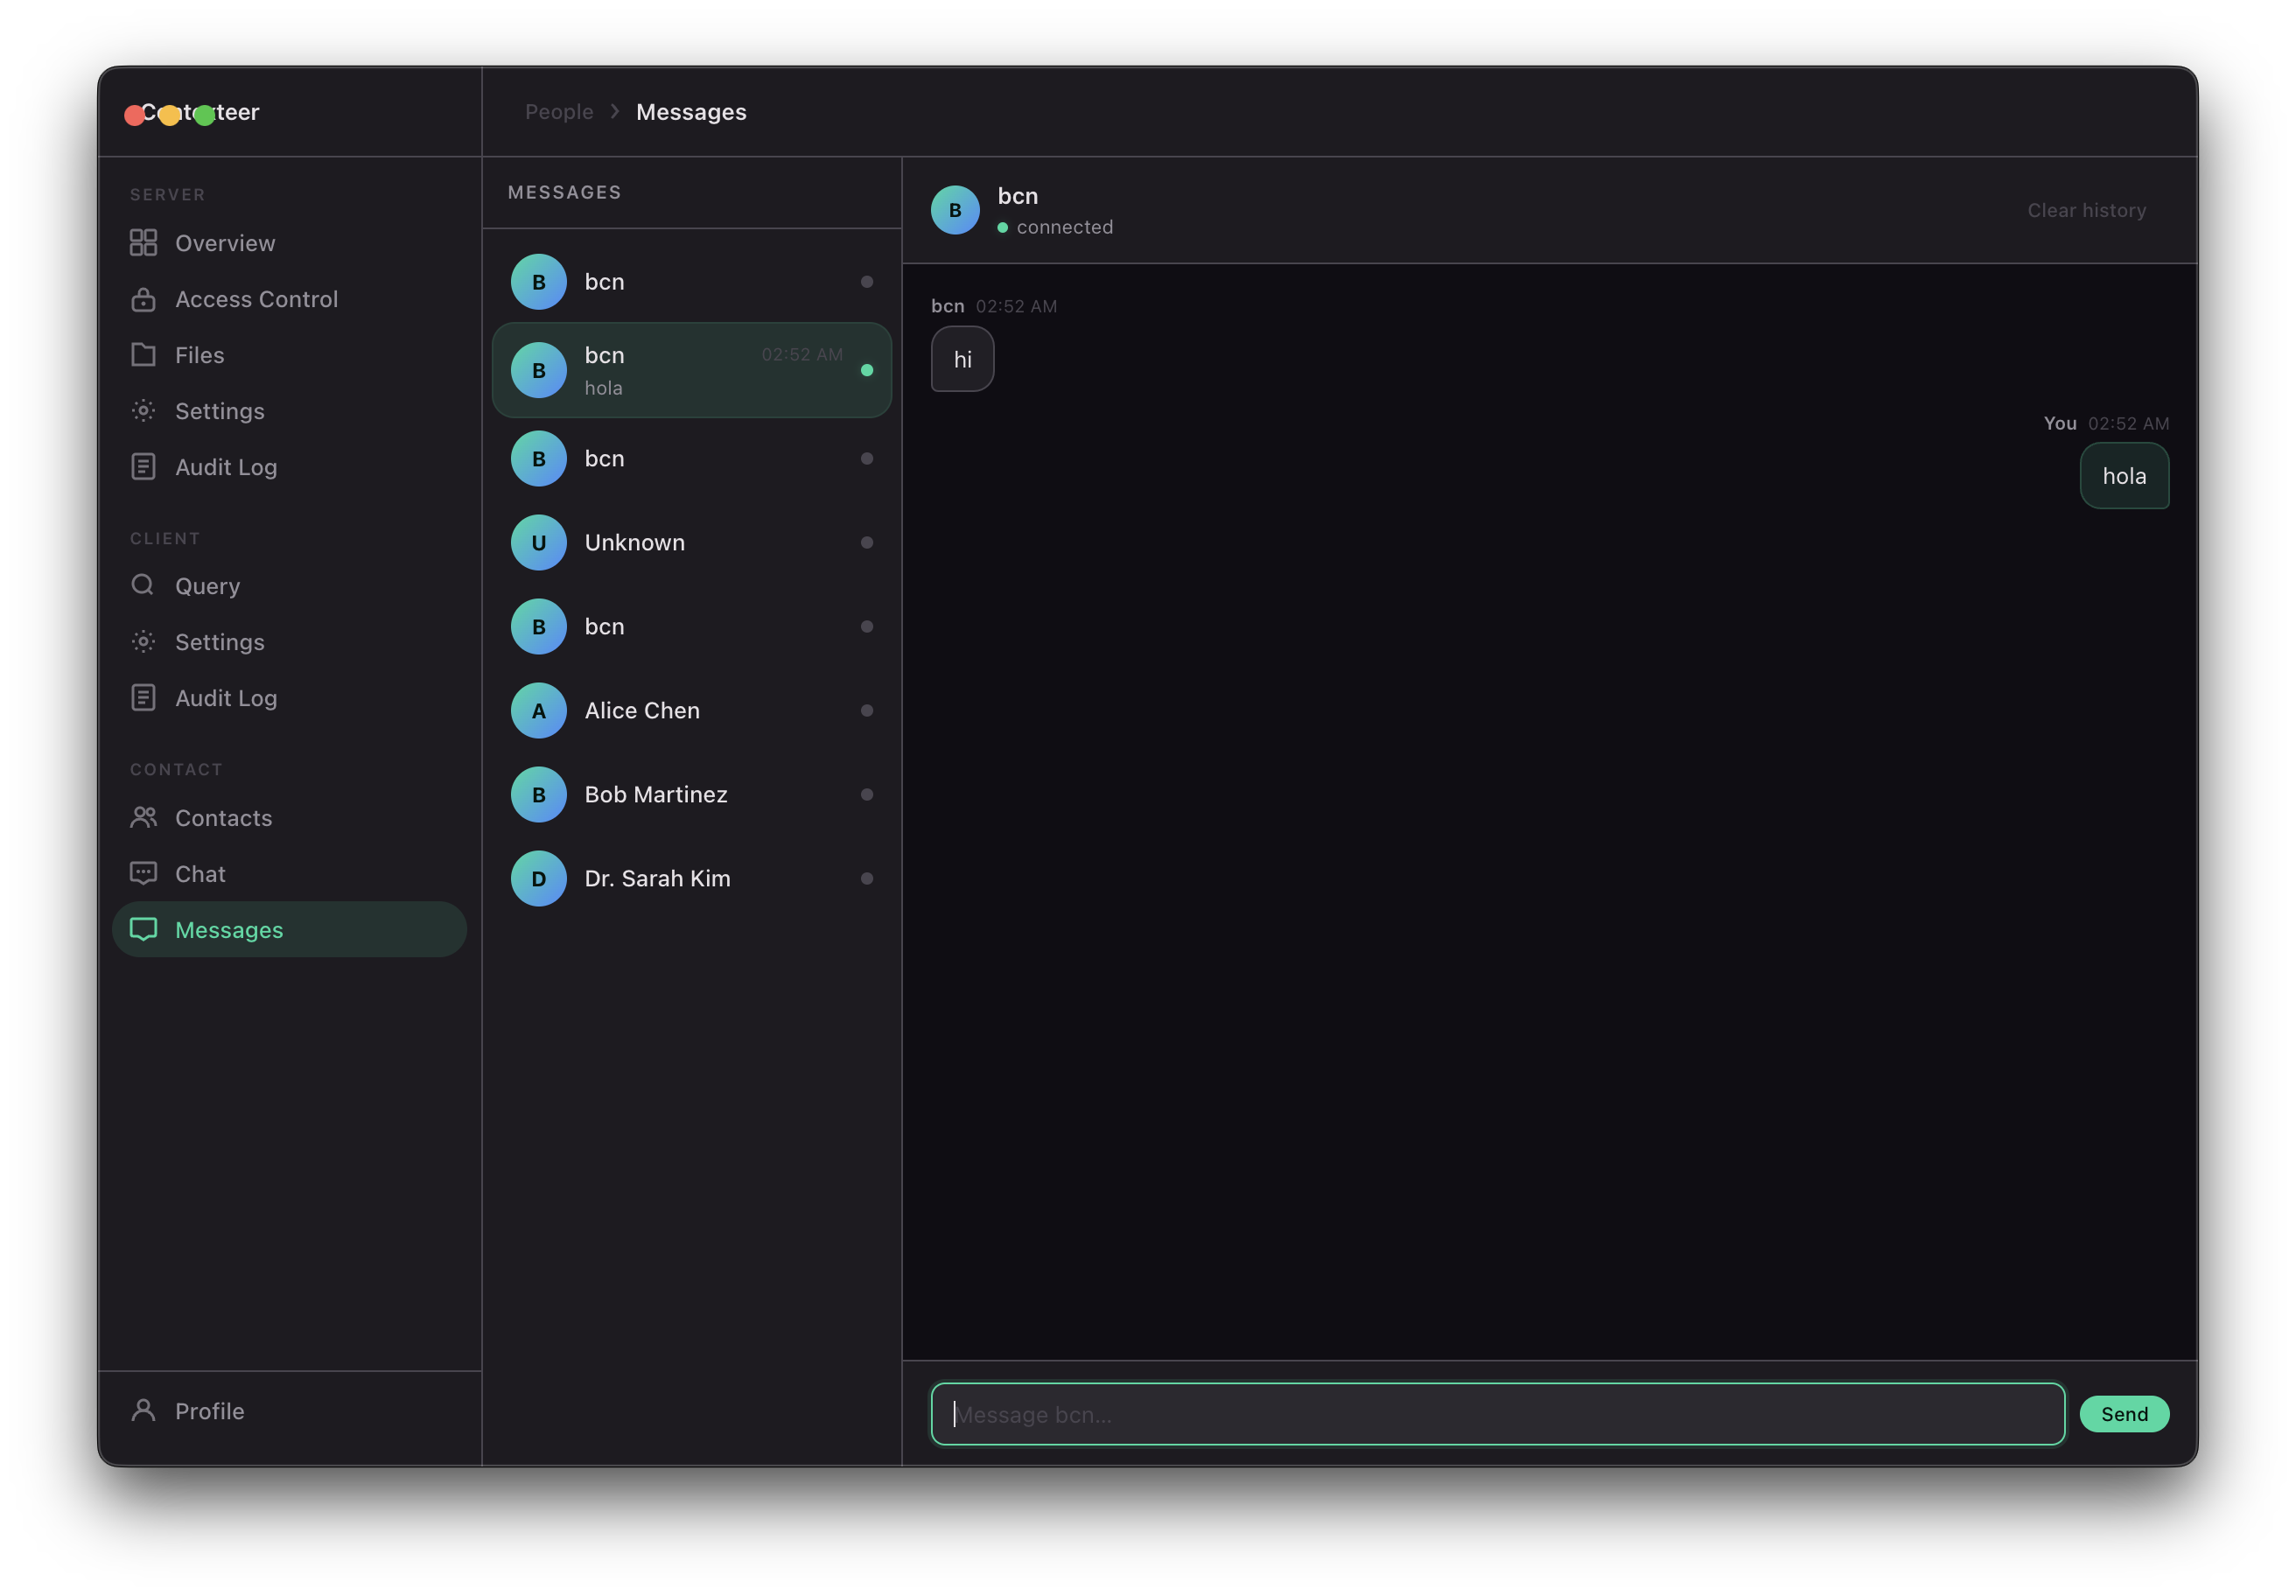Click the server Settings gear icon

coord(143,411)
